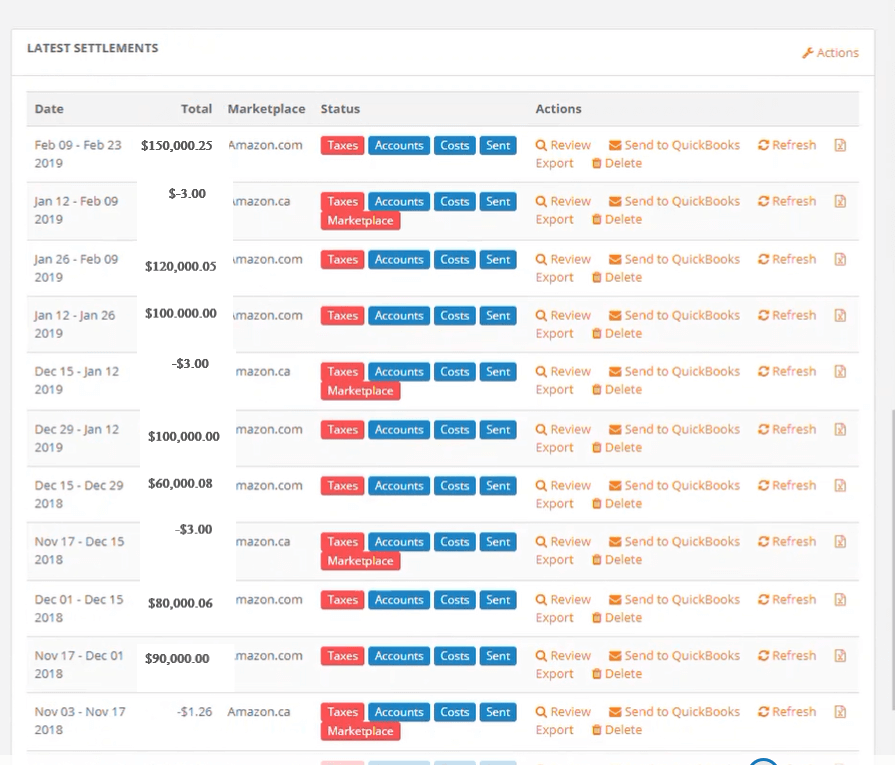This screenshot has width=895, height=765.
Task: Click the Excel icon for Nov 17 - Dec 15 row
Action: pyautogui.click(x=840, y=541)
